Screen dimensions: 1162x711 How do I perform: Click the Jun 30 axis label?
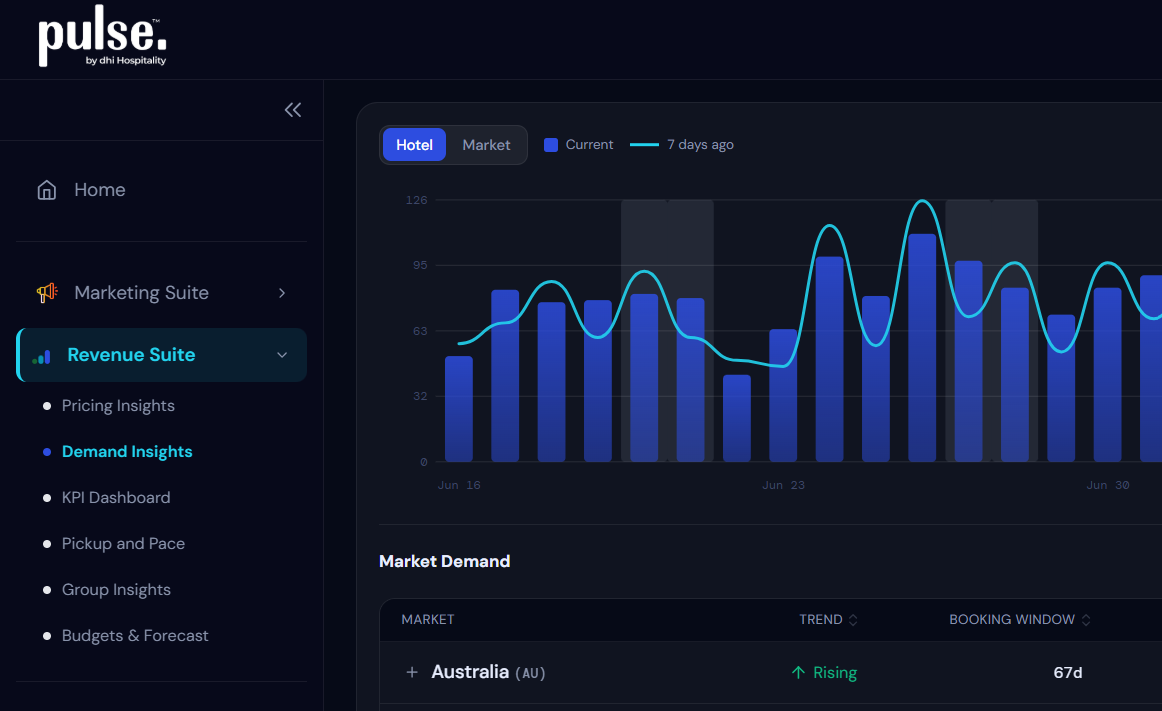(x=1108, y=485)
